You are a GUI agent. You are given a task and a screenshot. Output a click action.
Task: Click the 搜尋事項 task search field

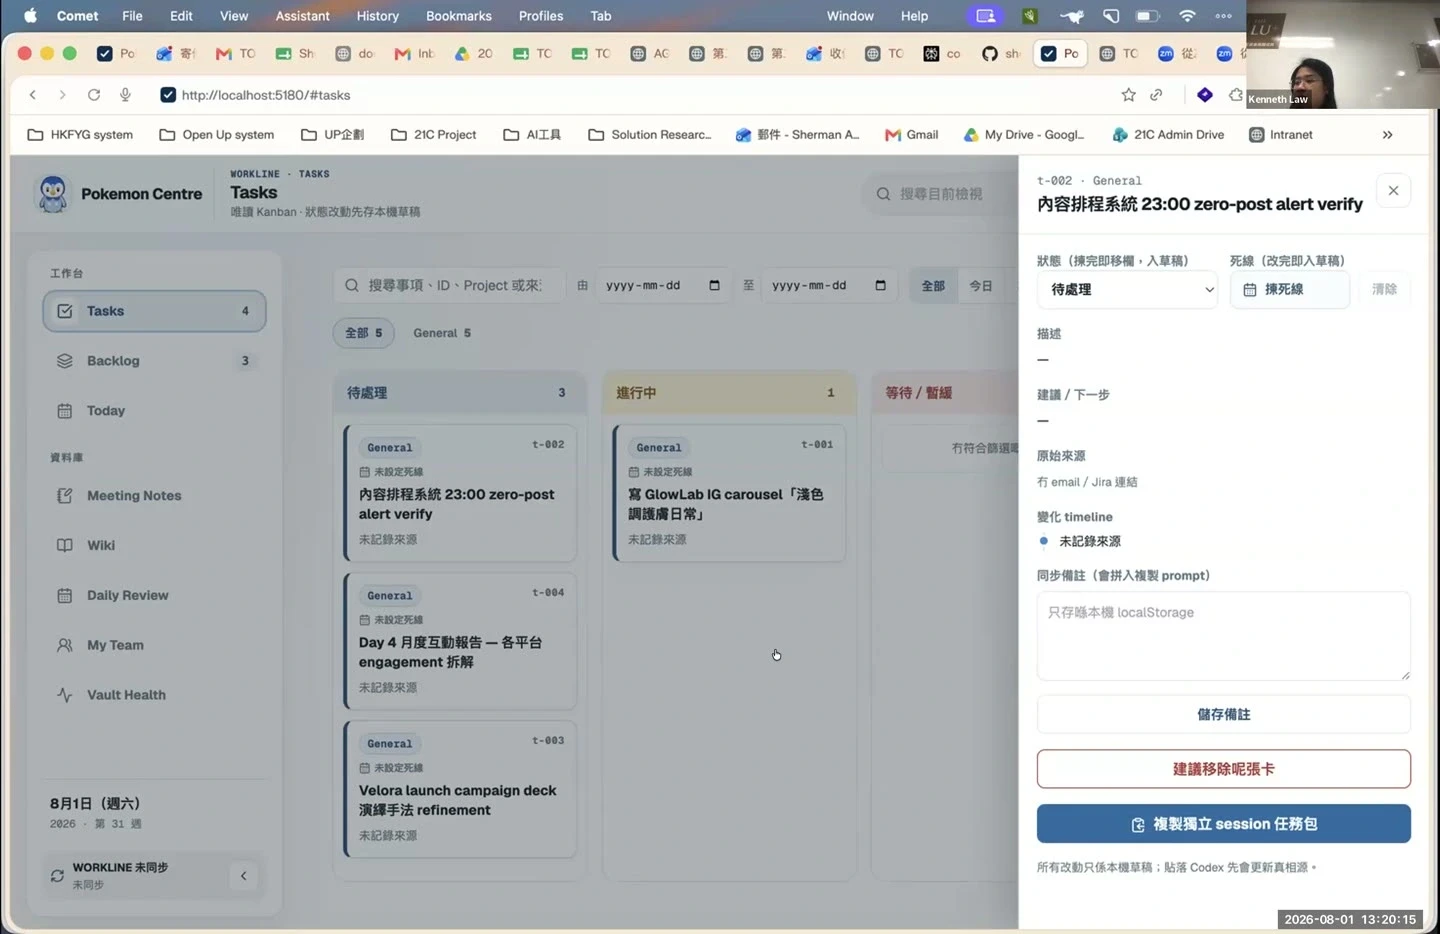coord(449,286)
